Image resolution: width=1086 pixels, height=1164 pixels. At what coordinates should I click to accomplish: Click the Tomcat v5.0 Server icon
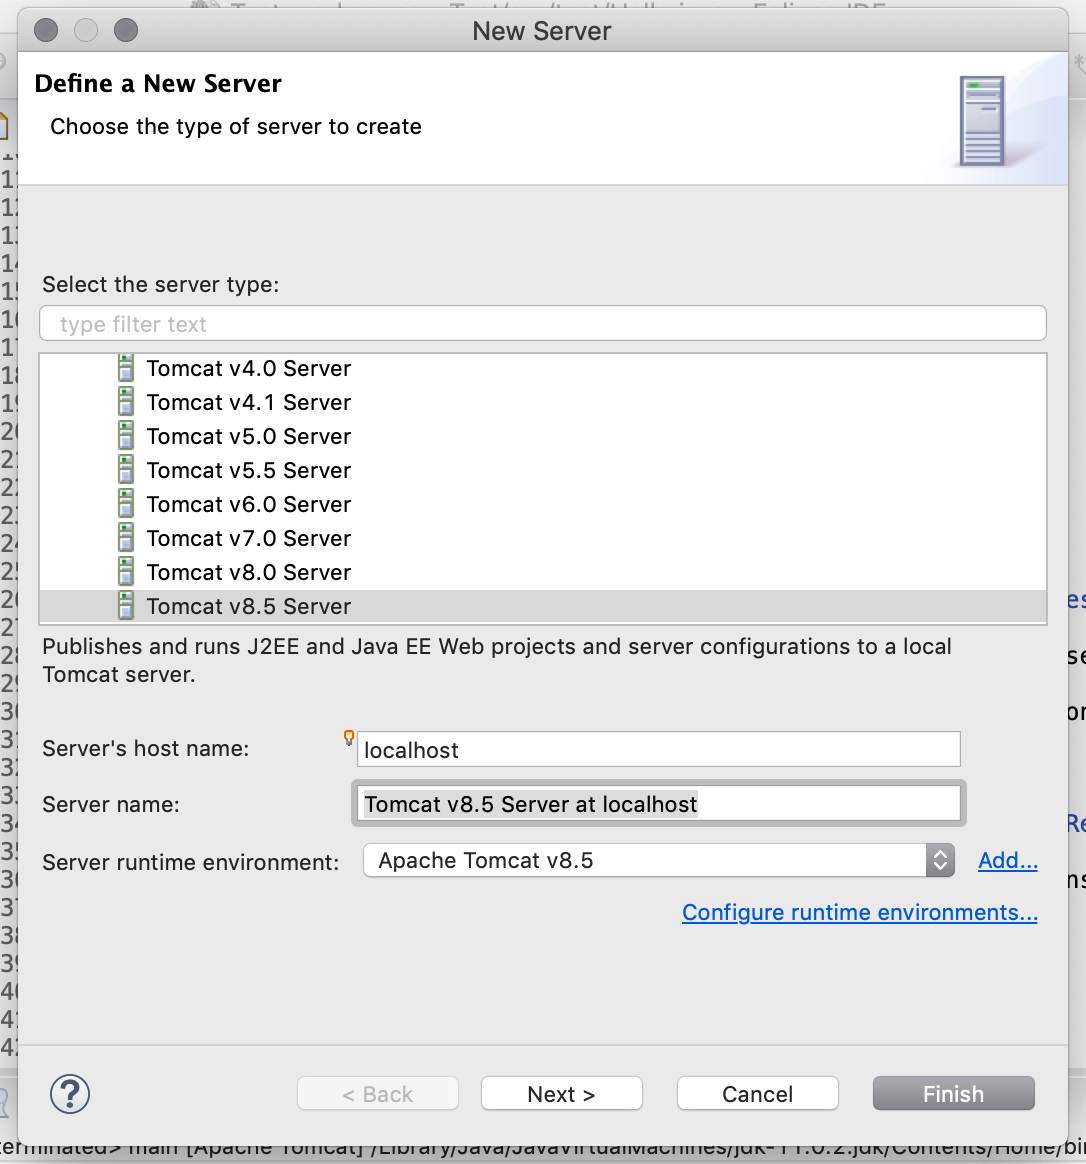(126, 436)
